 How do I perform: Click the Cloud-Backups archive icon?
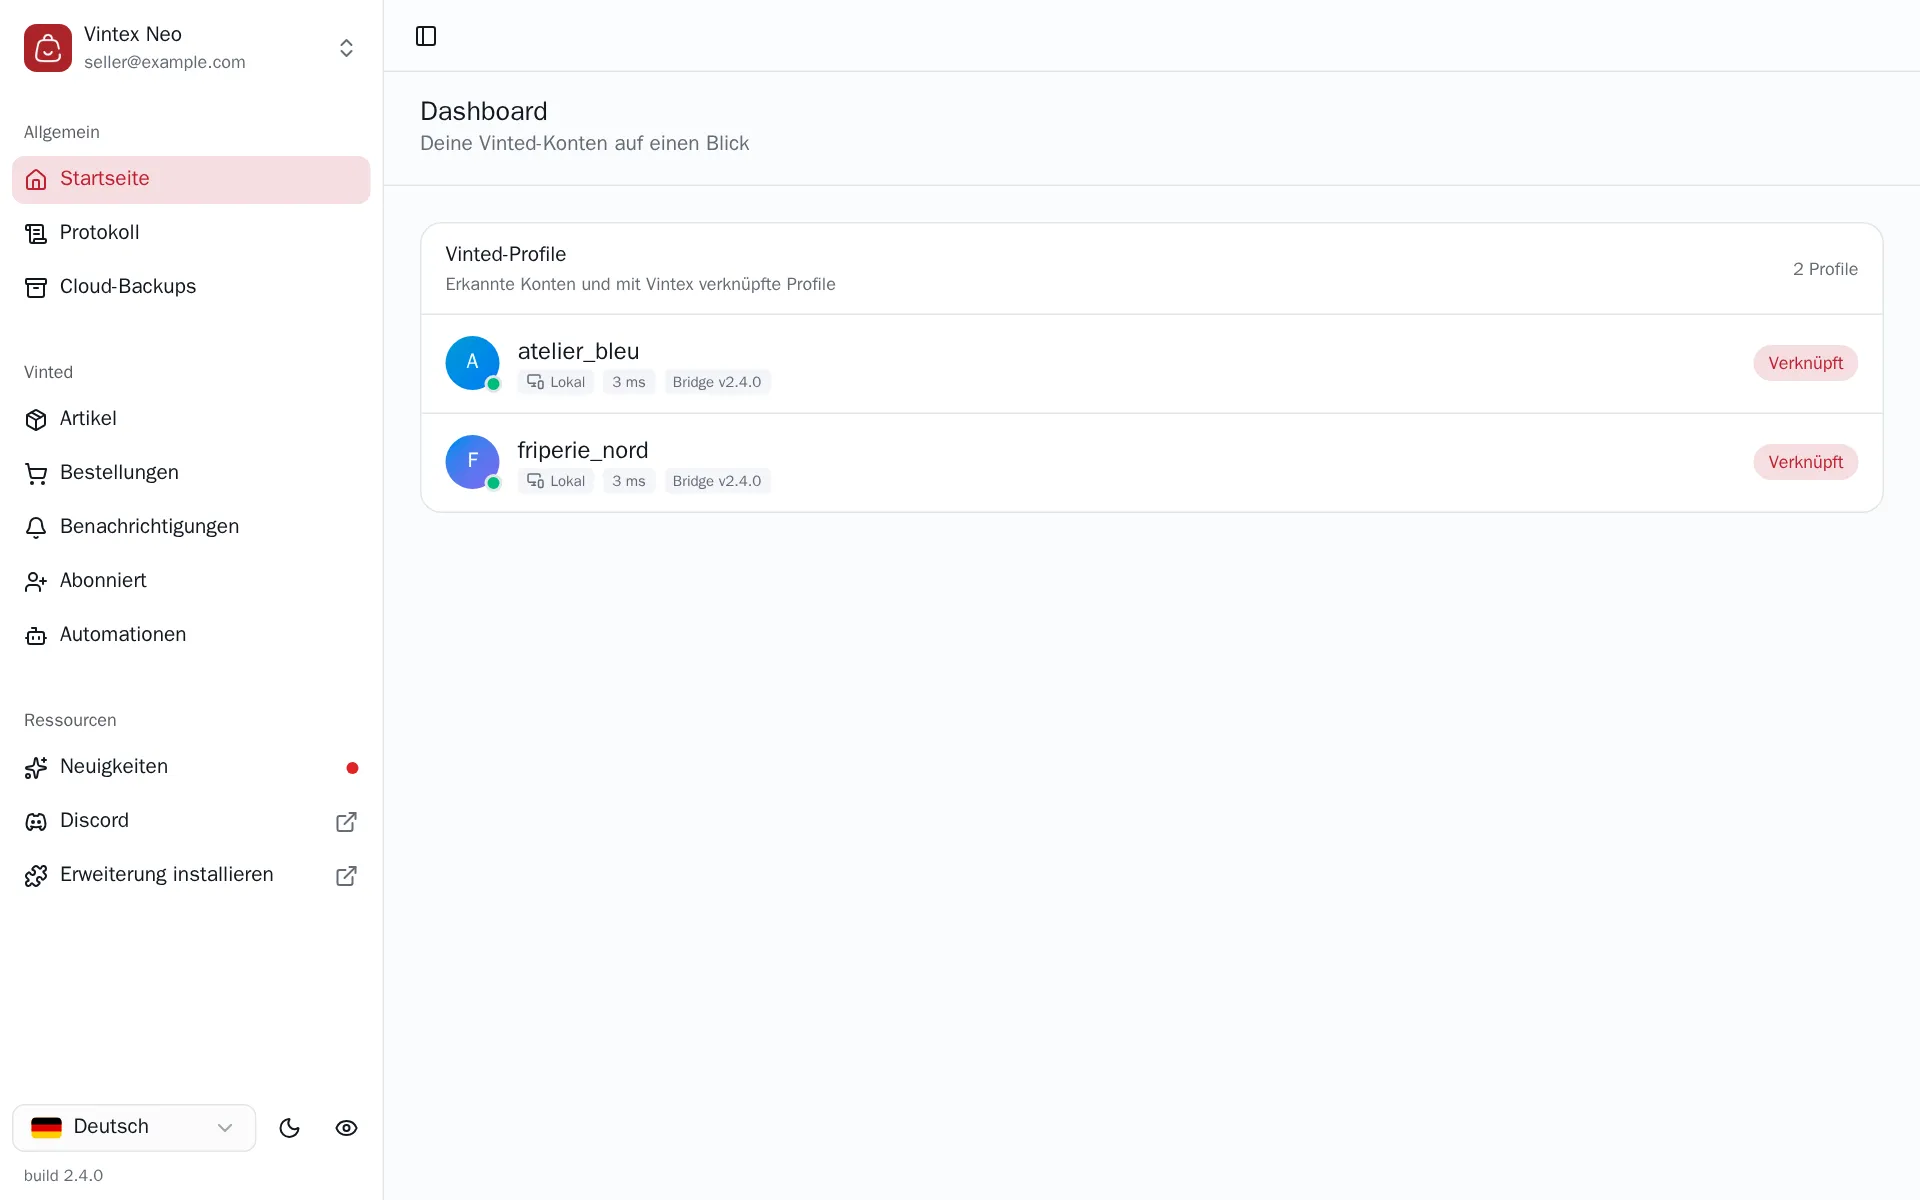(36, 288)
